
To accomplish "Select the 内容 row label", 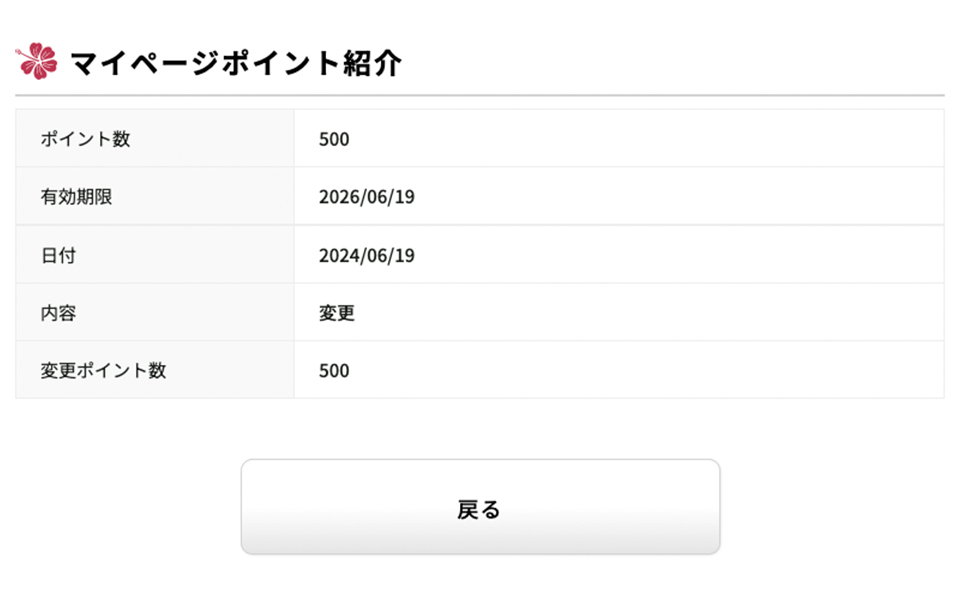I will click(x=58, y=313).
